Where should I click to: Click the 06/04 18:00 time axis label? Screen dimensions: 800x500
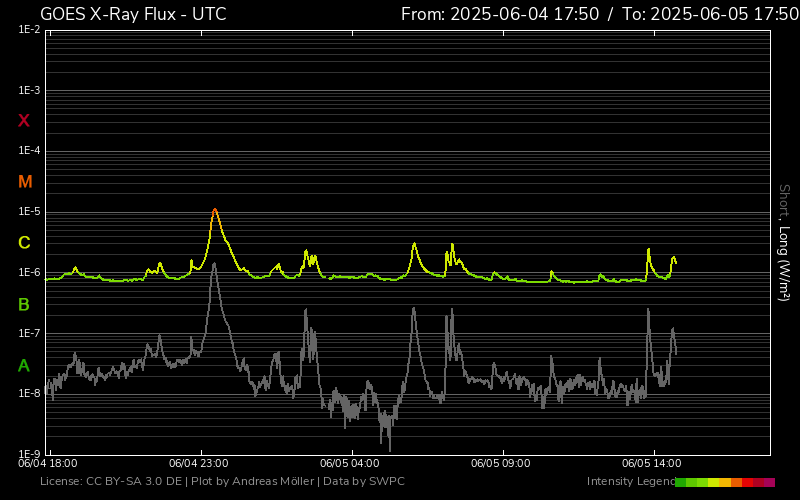coord(48,464)
